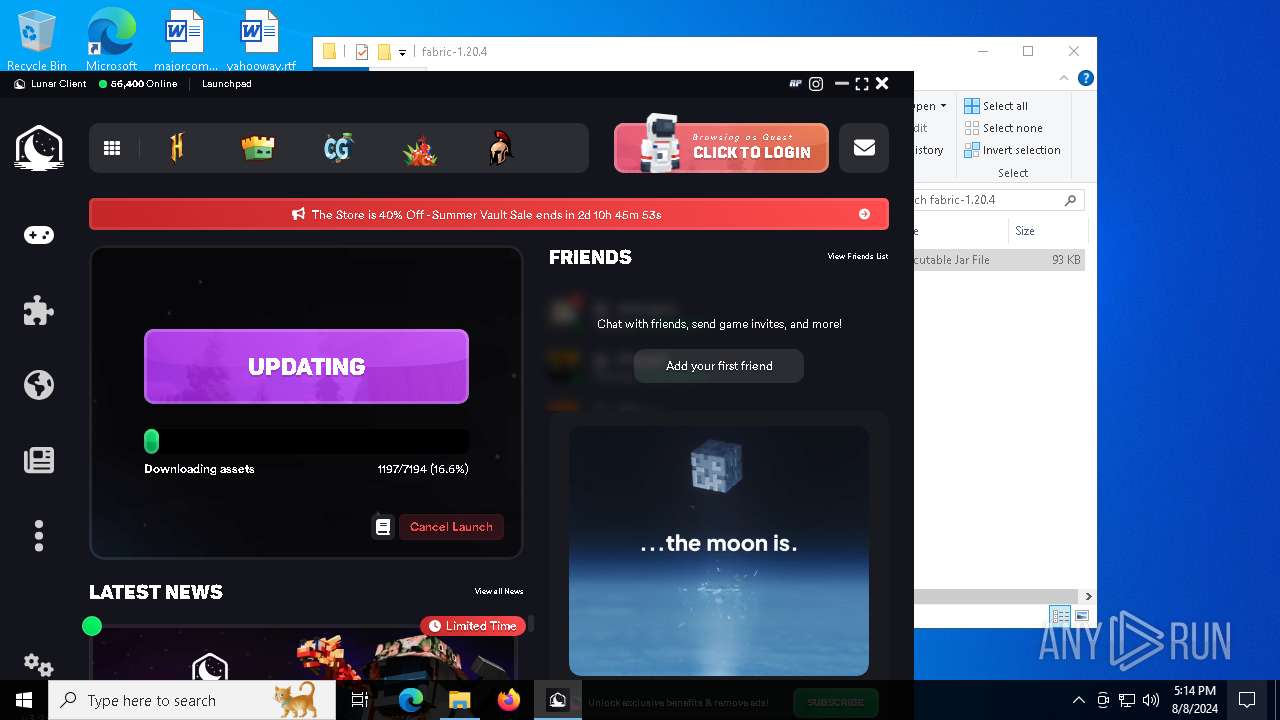Viewport: 1280px width, 720px height.
Task: Click Explorer horizontal scrollbar right arrow
Action: click(1088, 596)
